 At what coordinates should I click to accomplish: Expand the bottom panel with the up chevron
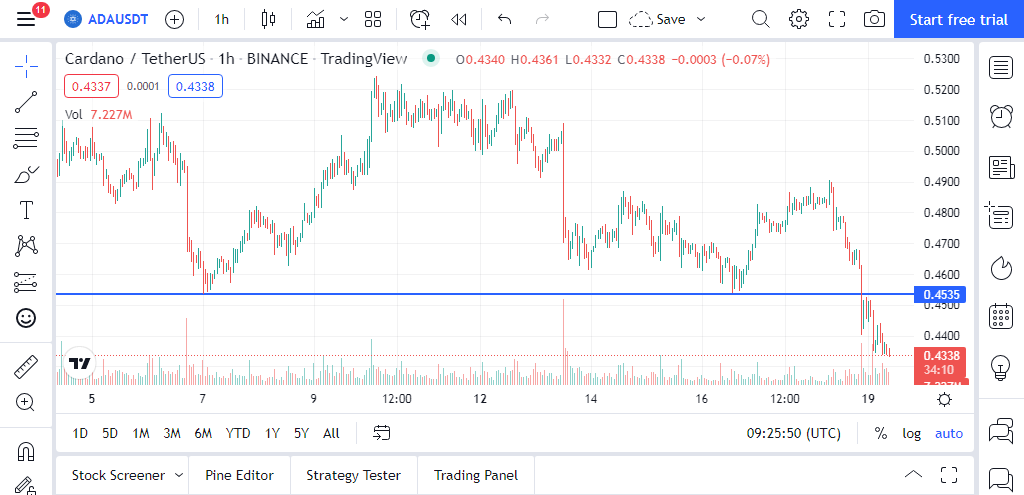click(913, 475)
